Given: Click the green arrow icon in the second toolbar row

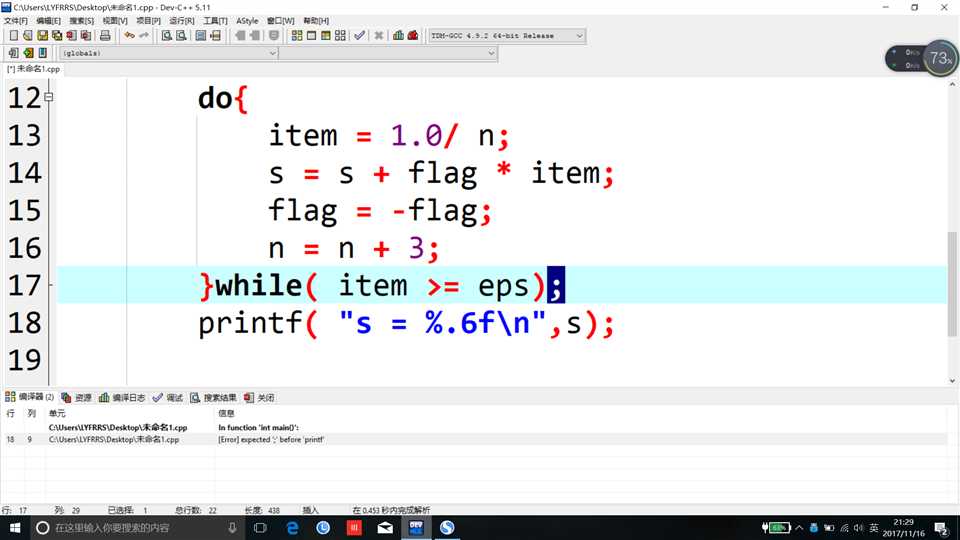Looking at the screenshot, I should point(28,53).
